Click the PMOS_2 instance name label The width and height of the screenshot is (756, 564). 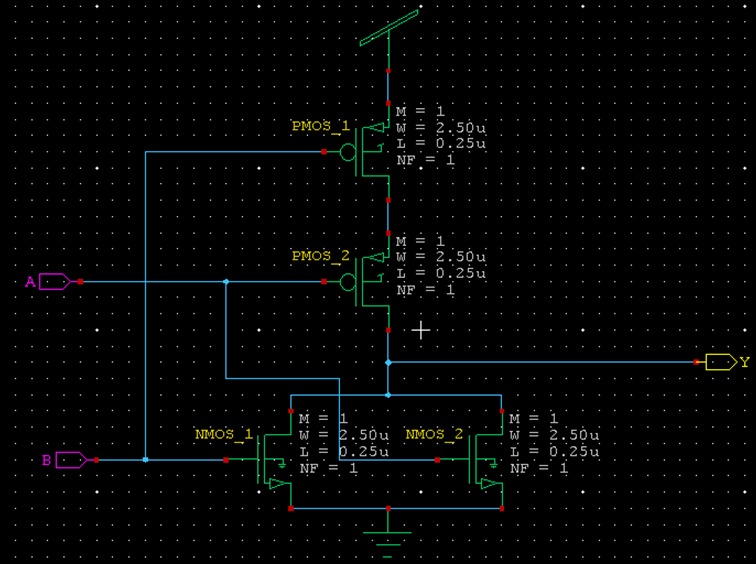(321, 256)
